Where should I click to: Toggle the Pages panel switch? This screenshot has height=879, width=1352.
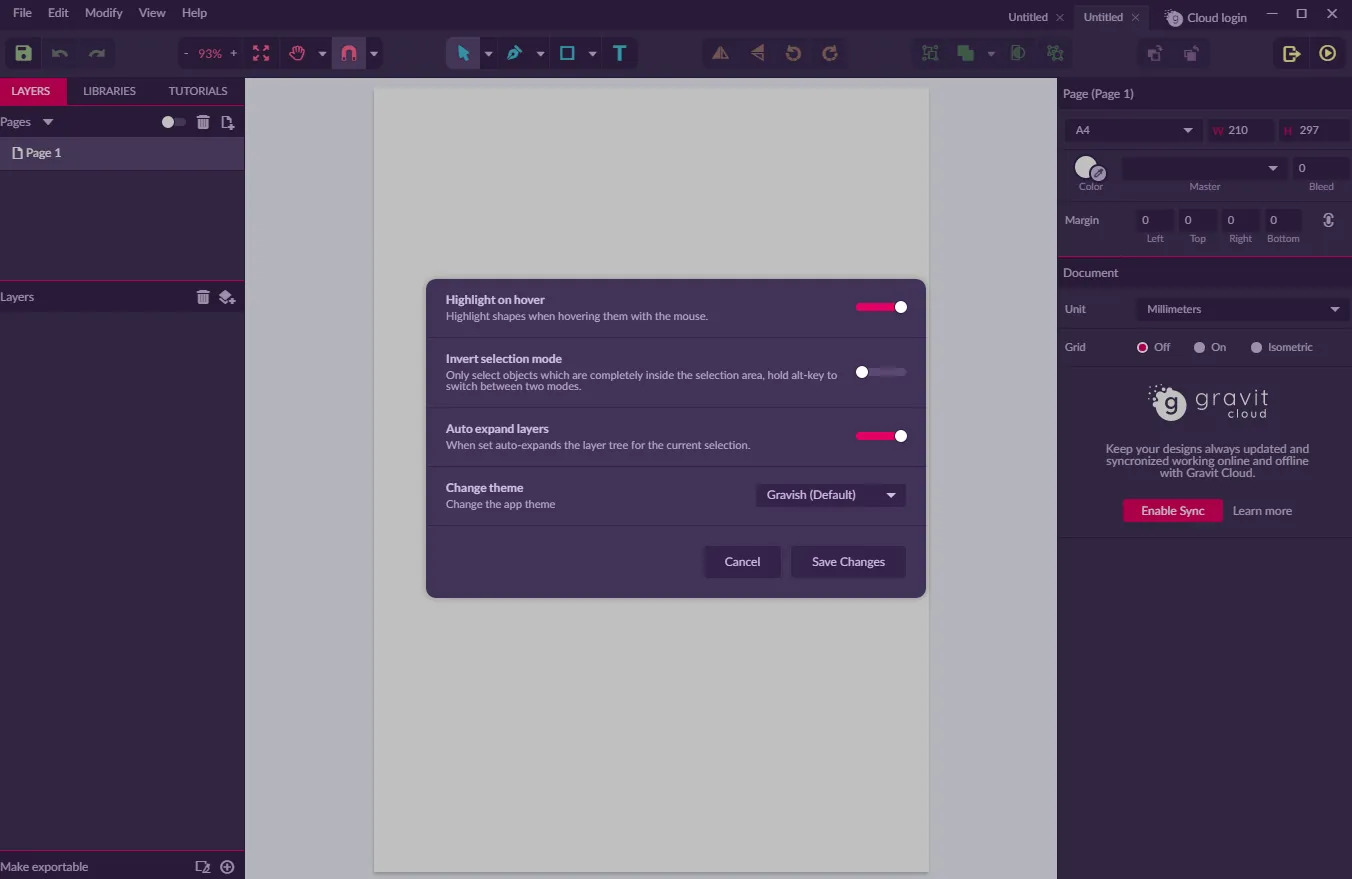(x=174, y=122)
